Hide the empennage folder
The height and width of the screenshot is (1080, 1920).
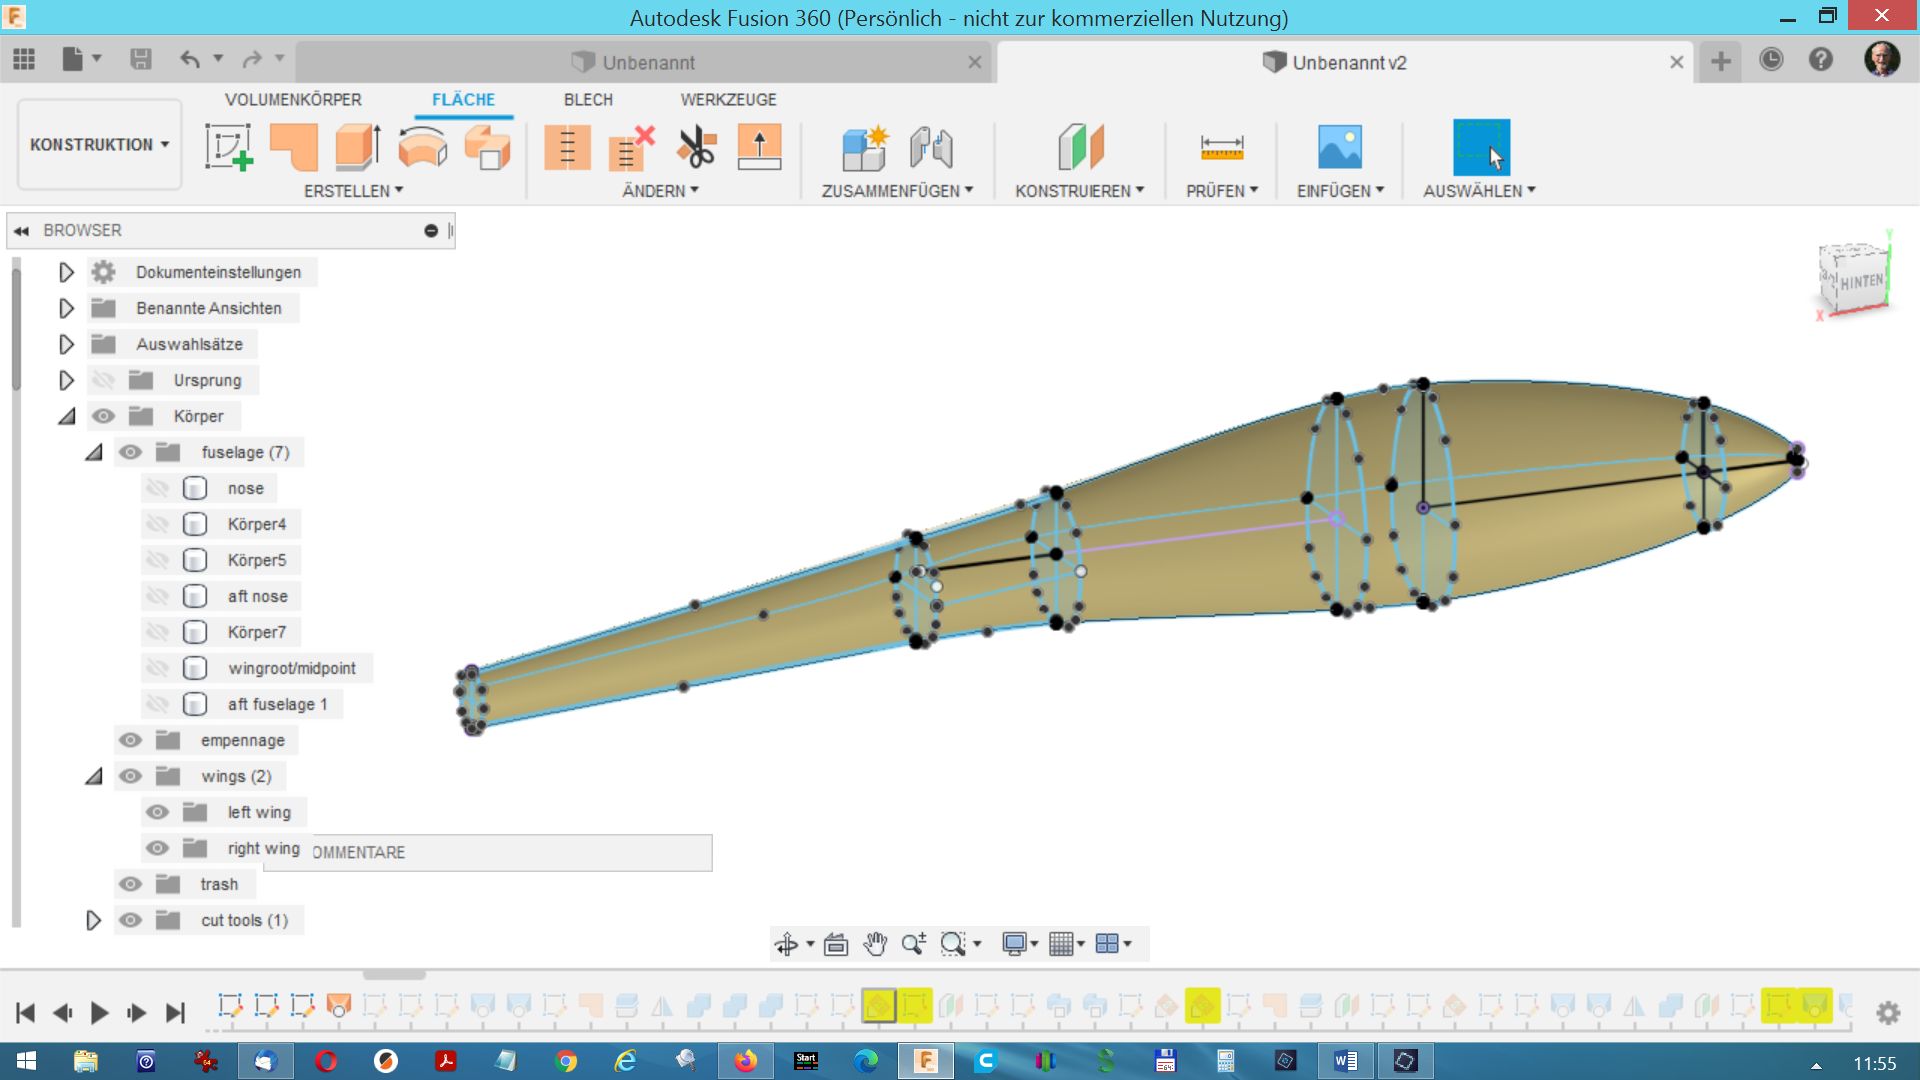pos(130,740)
